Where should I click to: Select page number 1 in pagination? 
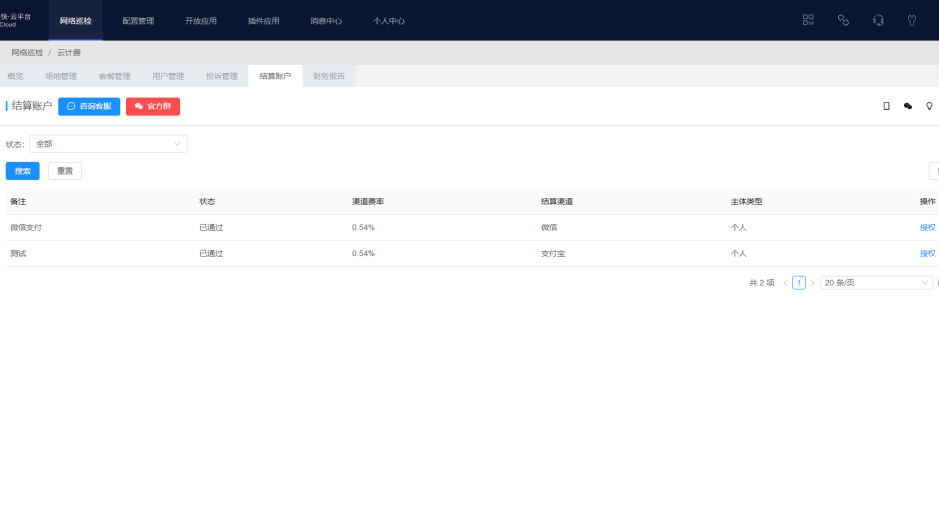coord(799,283)
